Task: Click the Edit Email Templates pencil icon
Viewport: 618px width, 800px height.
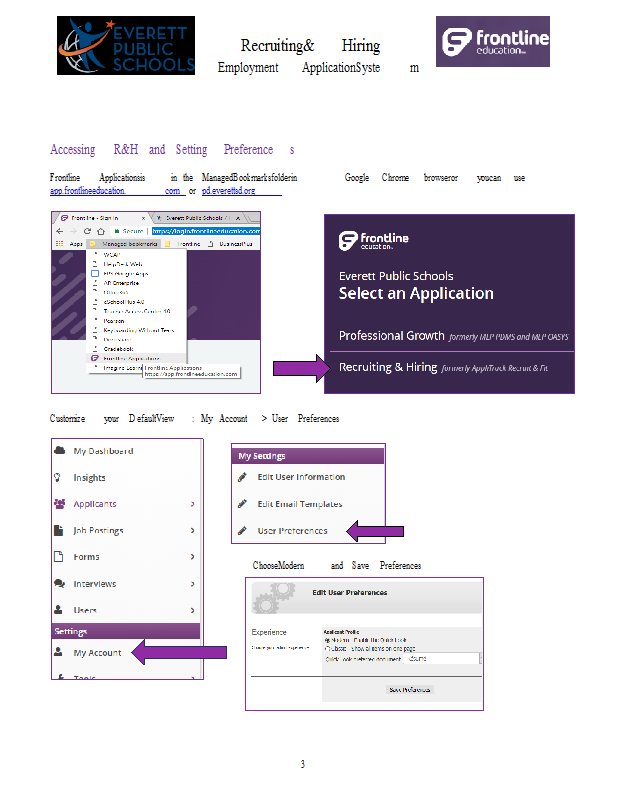Action: [242, 504]
